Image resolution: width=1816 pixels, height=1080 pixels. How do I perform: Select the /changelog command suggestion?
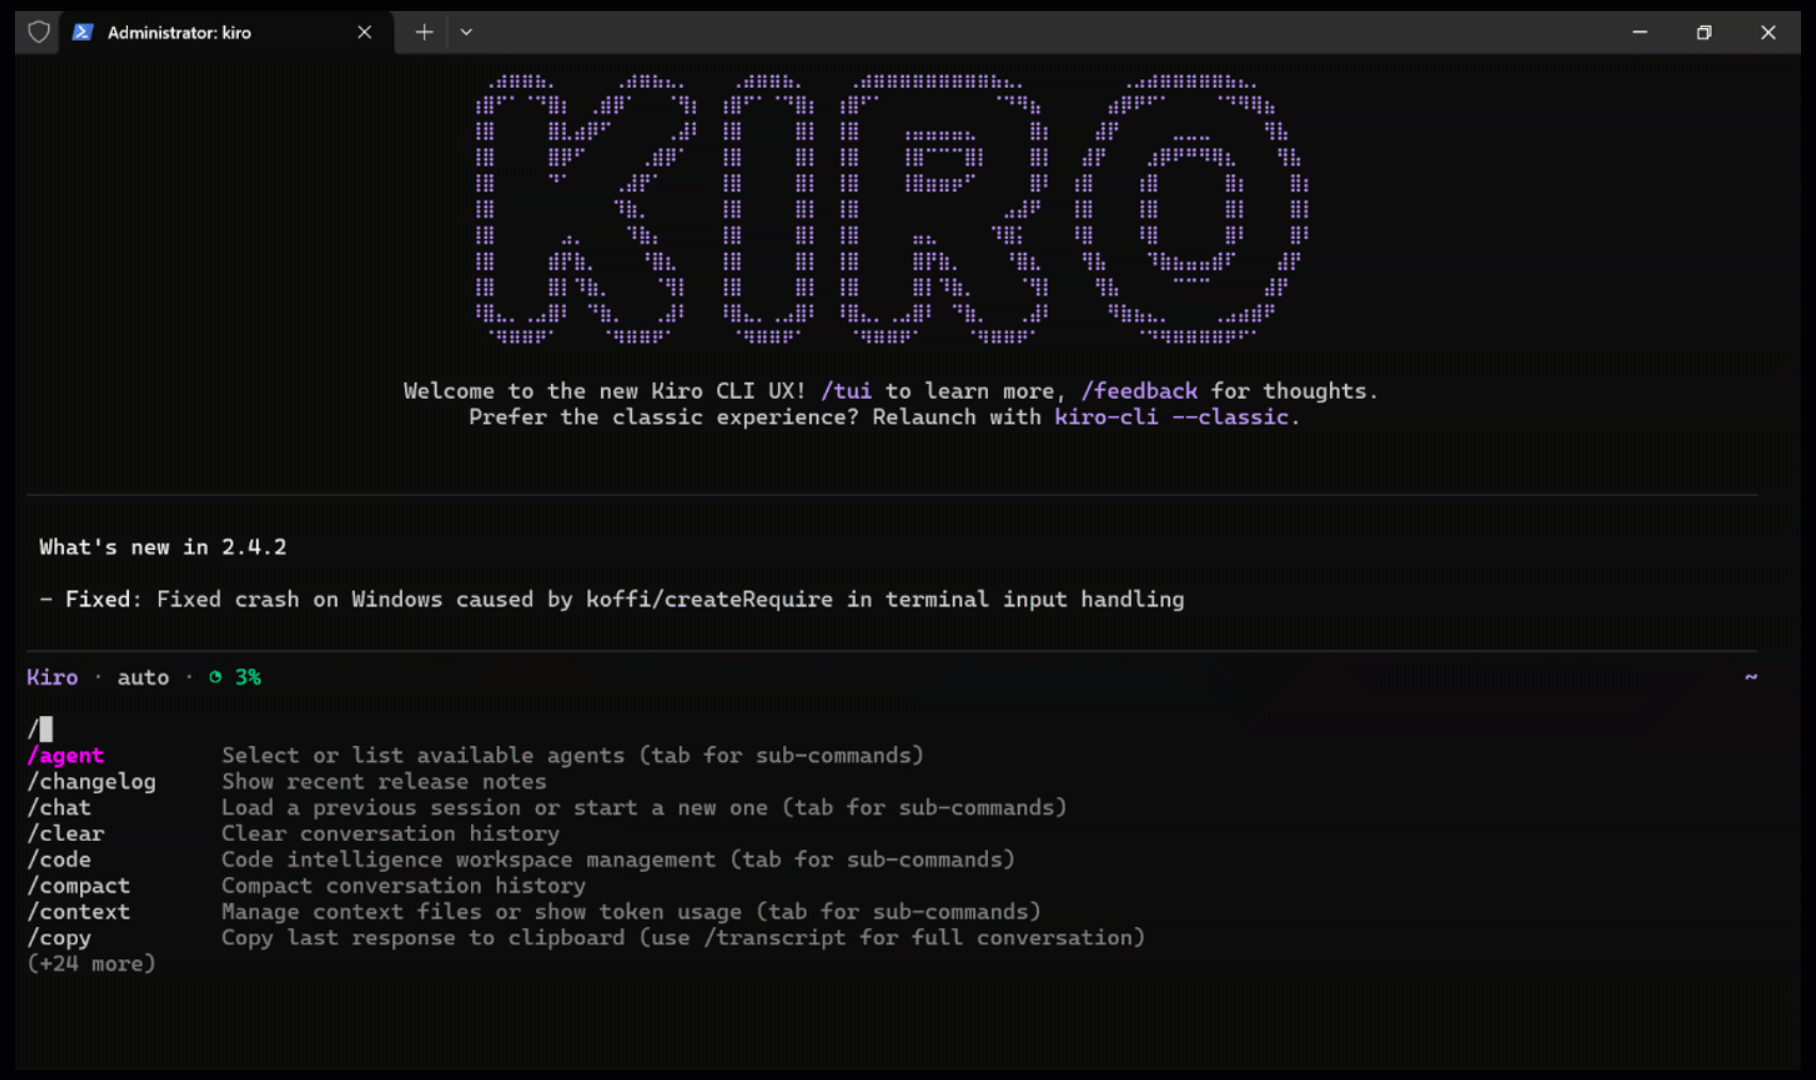91,782
